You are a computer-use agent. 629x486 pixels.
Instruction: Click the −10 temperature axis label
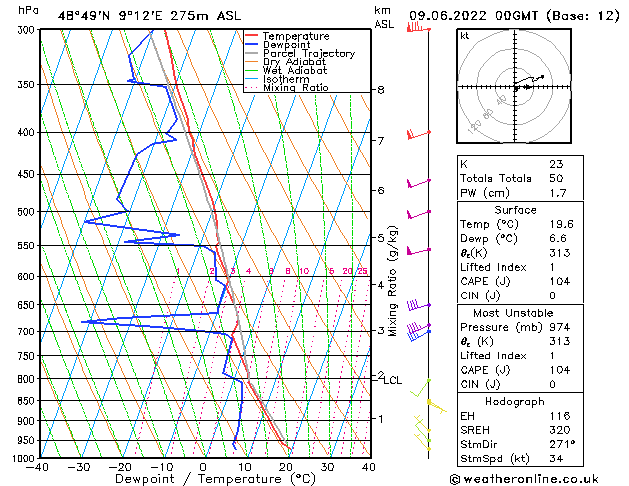(162, 467)
